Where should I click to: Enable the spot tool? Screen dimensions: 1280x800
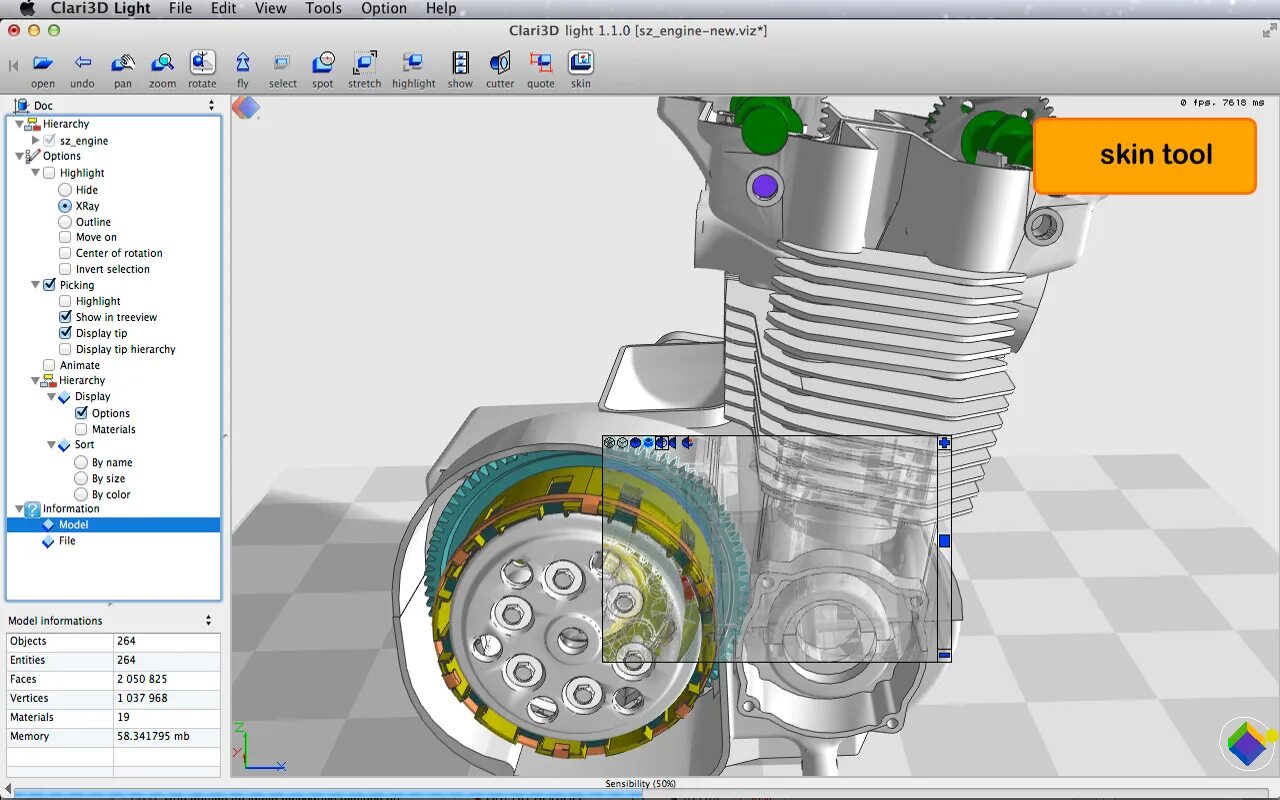[323, 64]
